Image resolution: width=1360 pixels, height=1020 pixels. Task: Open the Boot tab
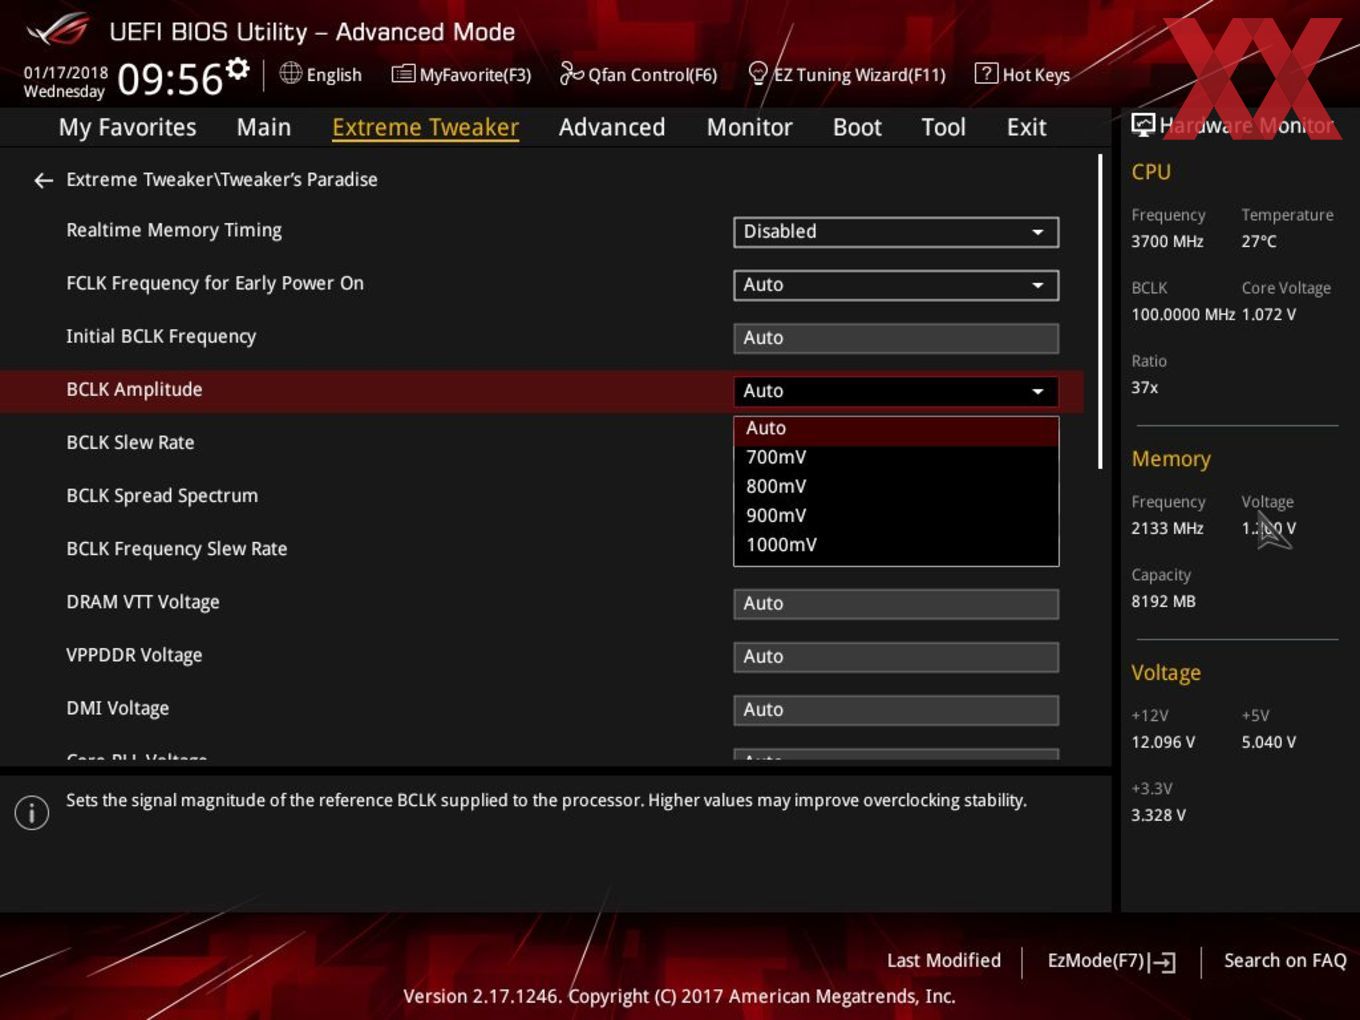pyautogui.click(x=857, y=127)
